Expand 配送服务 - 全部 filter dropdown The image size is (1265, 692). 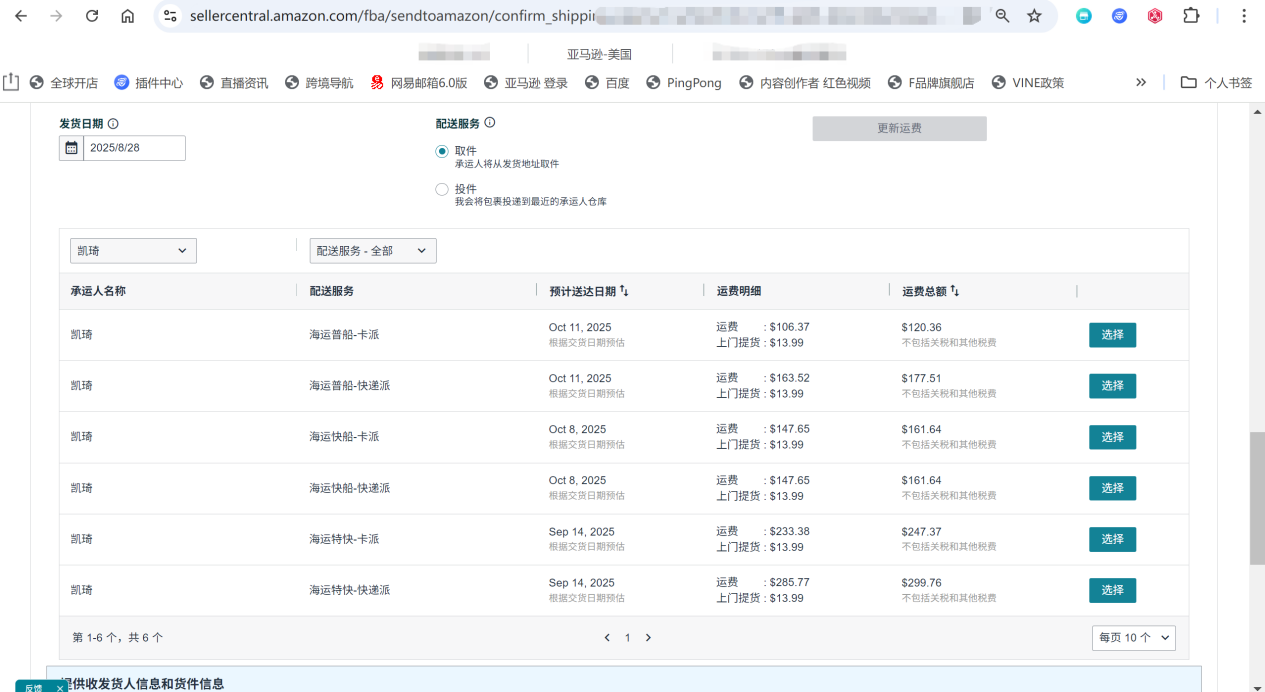coord(373,251)
